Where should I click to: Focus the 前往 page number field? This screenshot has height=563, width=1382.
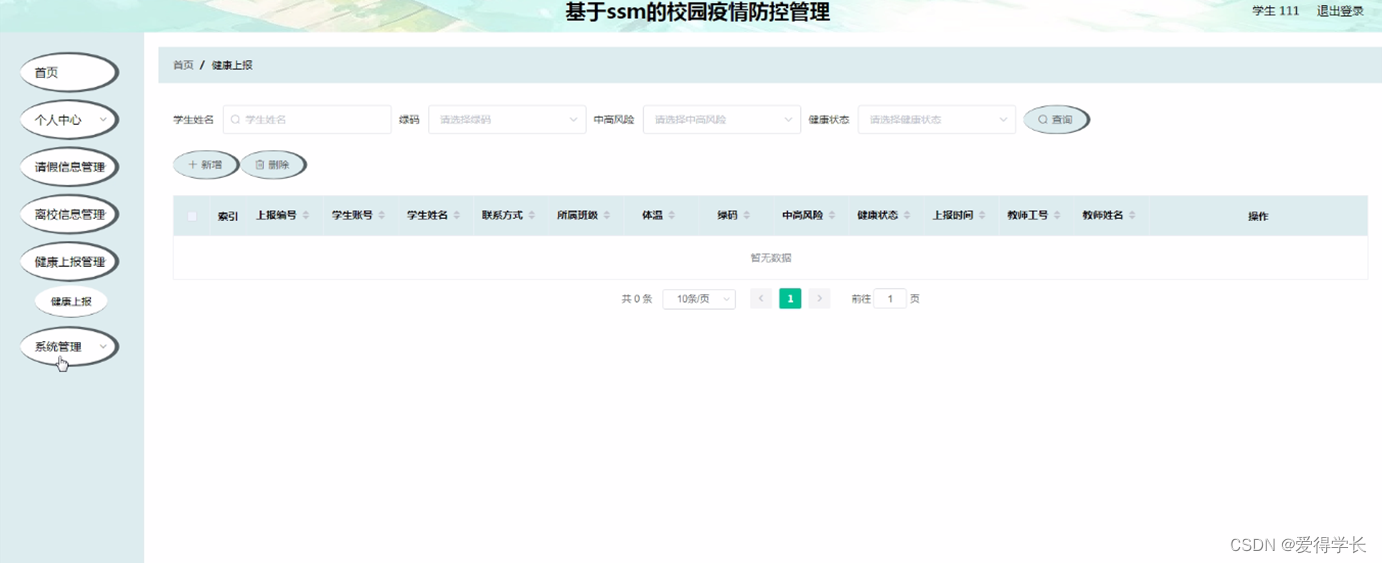pos(890,298)
